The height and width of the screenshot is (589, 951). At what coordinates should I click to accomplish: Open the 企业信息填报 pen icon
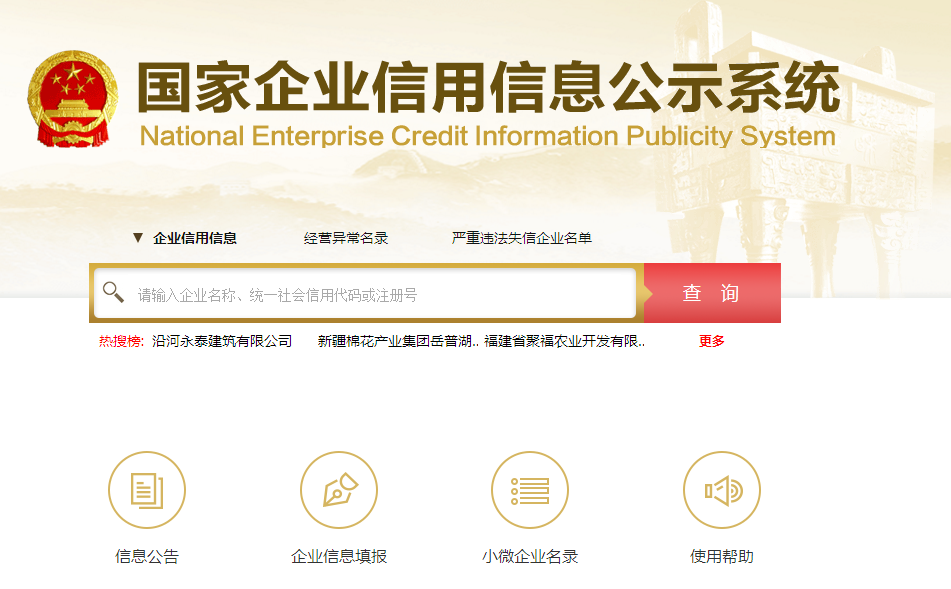tap(339, 490)
